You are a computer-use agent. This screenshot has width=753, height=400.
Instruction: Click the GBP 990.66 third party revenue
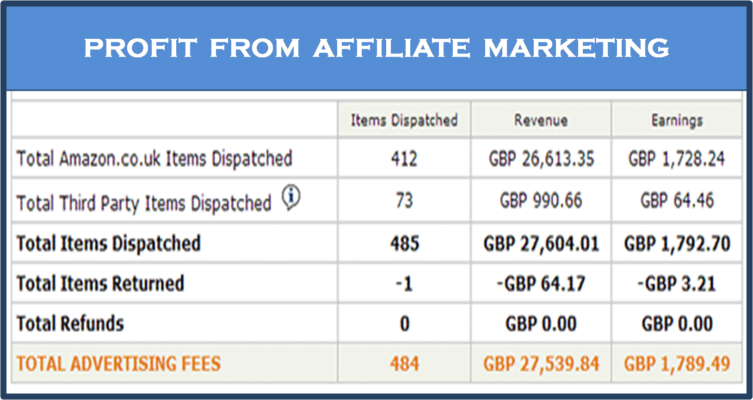point(541,201)
